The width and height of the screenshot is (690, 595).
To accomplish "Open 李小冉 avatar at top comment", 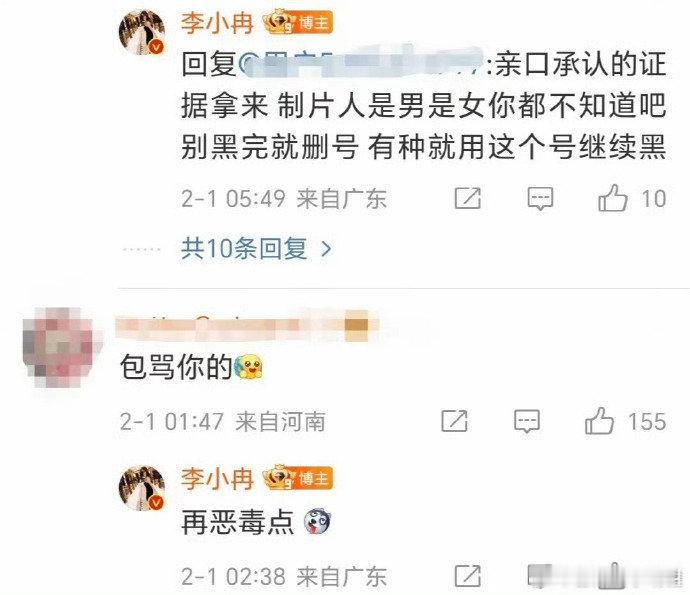I will [142, 32].
